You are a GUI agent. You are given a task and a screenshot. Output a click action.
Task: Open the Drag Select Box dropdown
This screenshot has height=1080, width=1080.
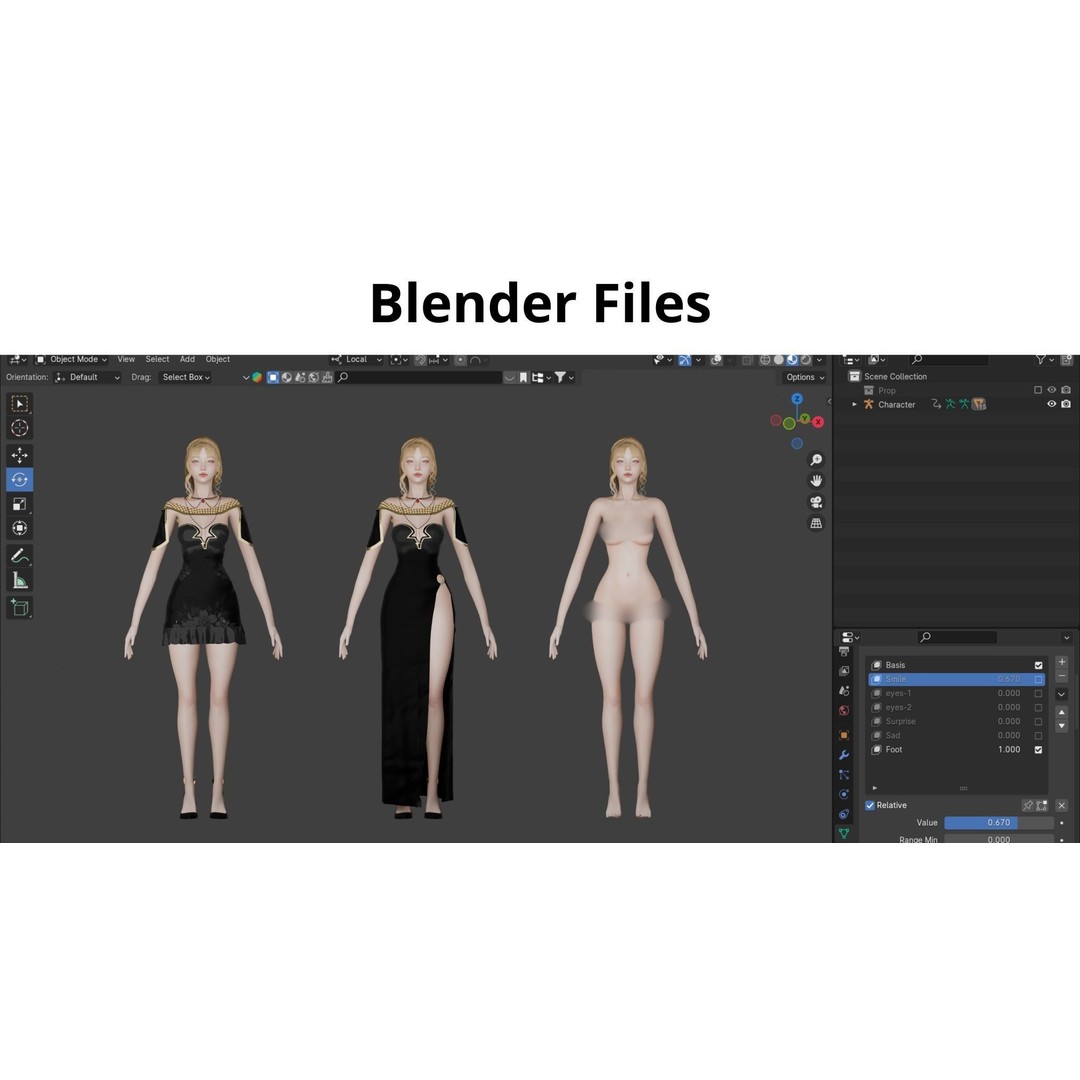186,377
